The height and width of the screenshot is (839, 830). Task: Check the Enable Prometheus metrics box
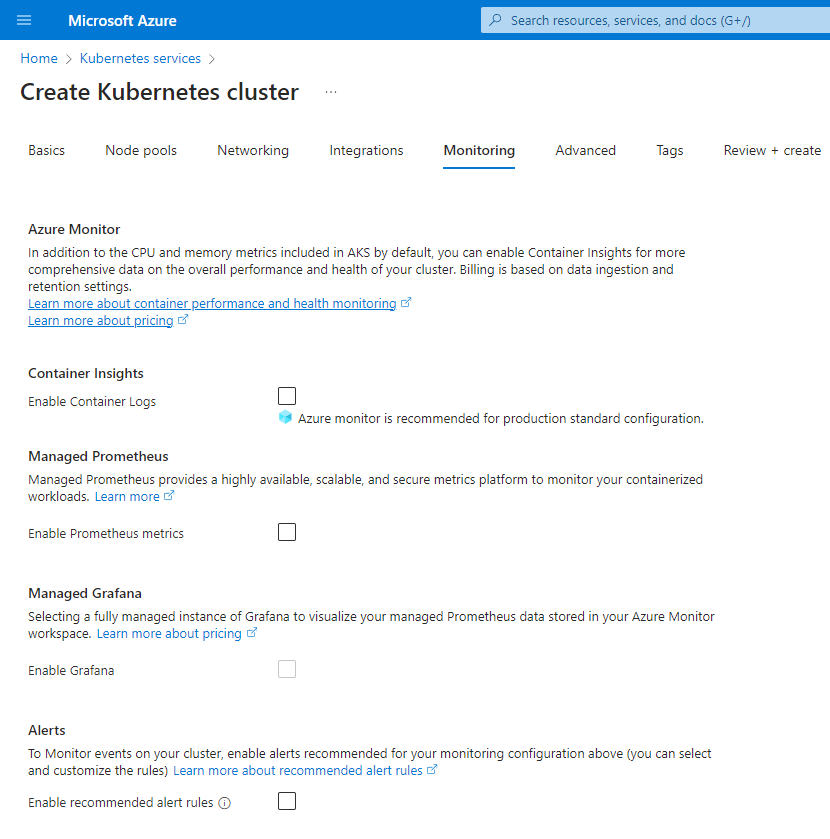(287, 532)
